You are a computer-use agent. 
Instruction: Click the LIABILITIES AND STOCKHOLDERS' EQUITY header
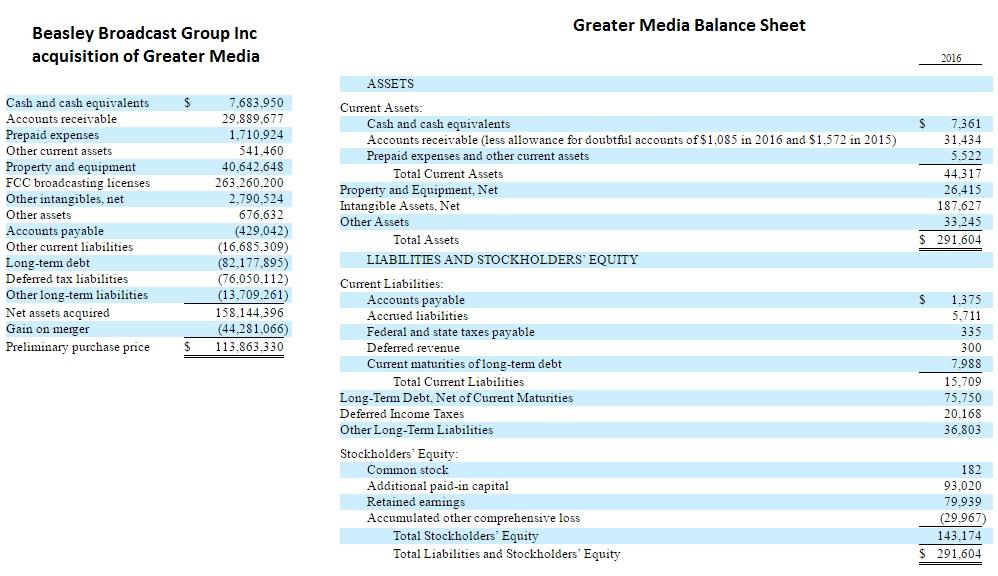pos(502,260)
